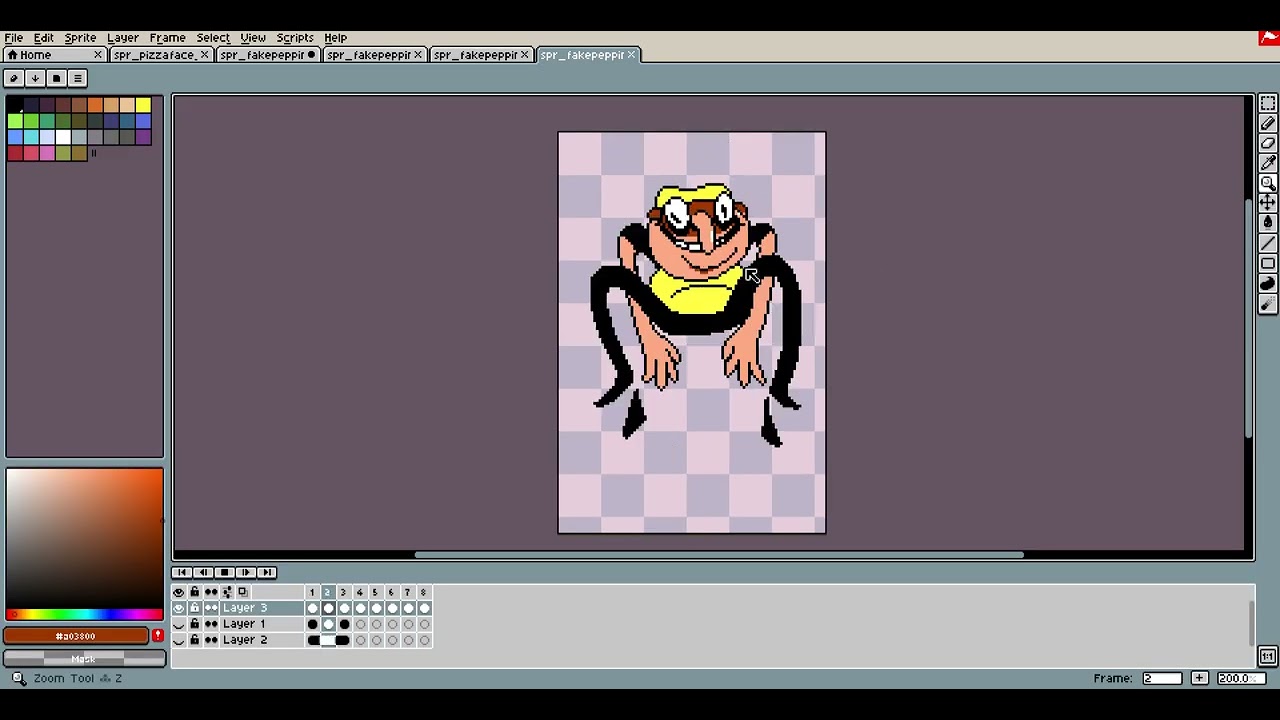Screen dimensions: 1280x720
Task: Select the Eyedropper tool
Action: click(x=1267, y=163)
